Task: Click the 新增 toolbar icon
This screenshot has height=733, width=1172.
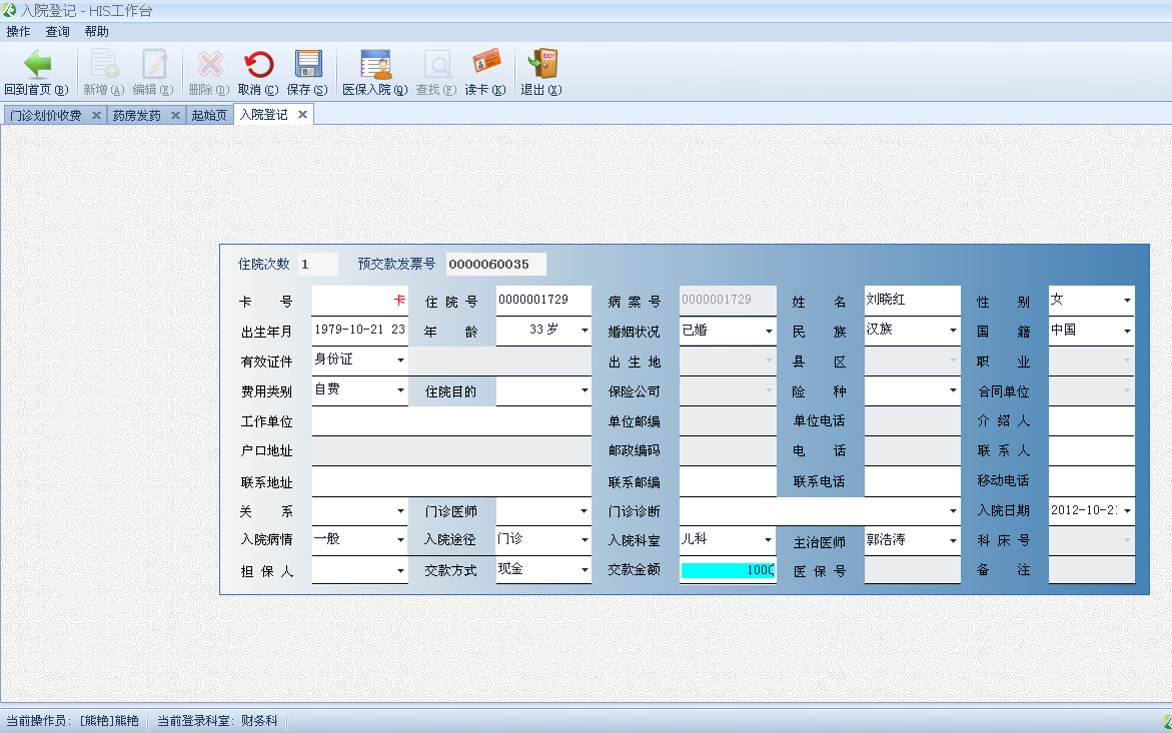Action: click(x=105, y=64)
